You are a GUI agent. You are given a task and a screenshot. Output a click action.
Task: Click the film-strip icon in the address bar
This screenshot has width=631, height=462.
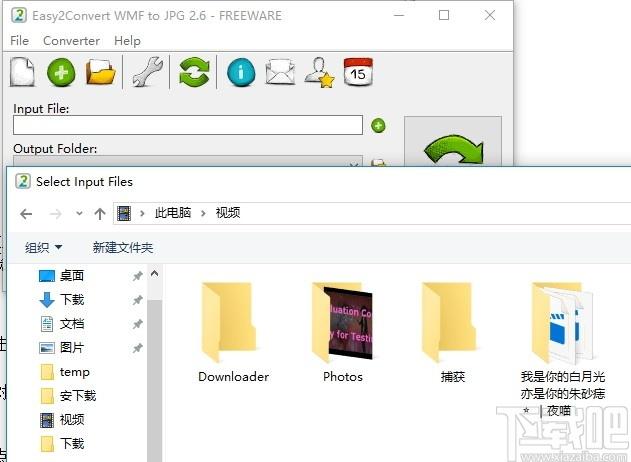[x=124, y=213]
